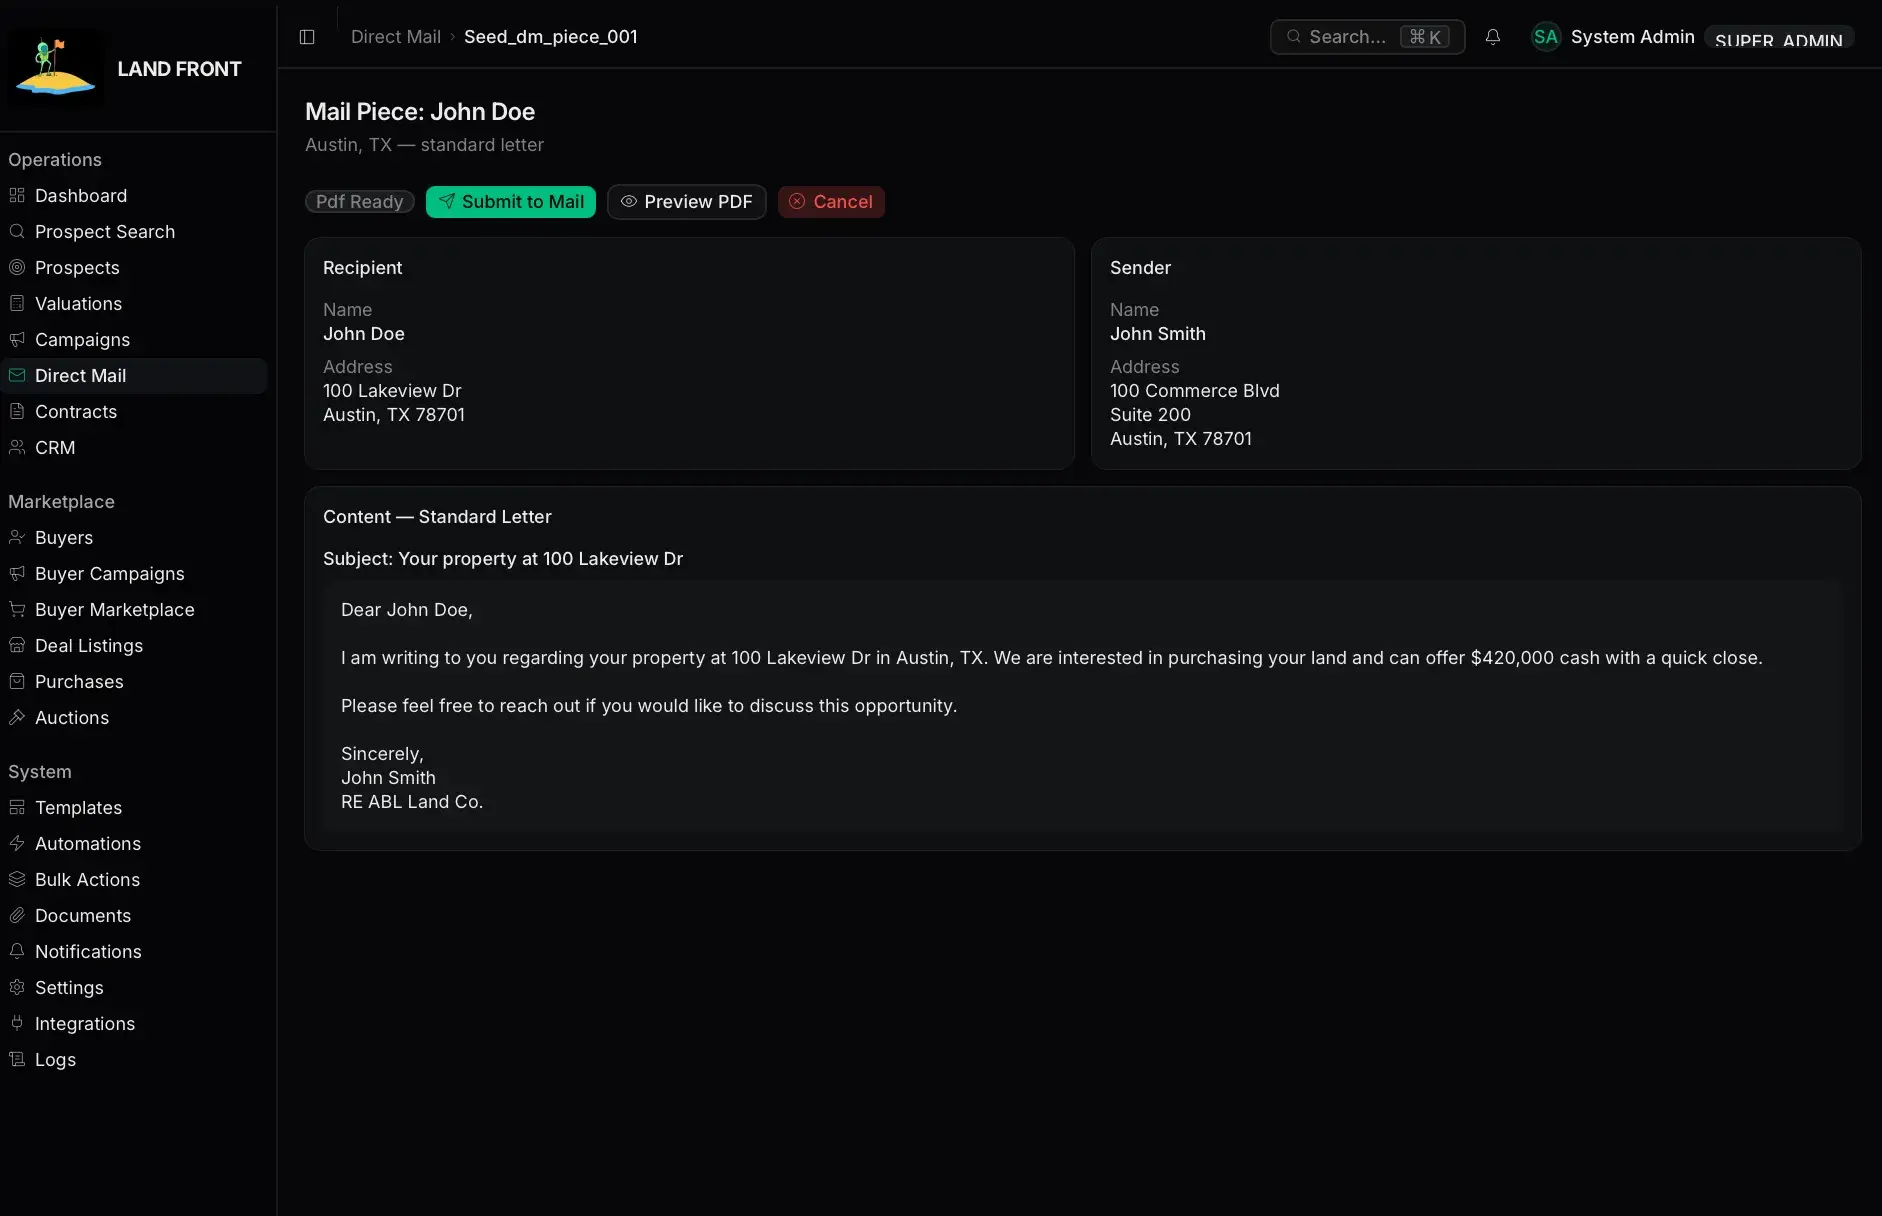Click the Buyer Campaigns megaphone icon
The image size is (1882, 1216).
point(17,573)
